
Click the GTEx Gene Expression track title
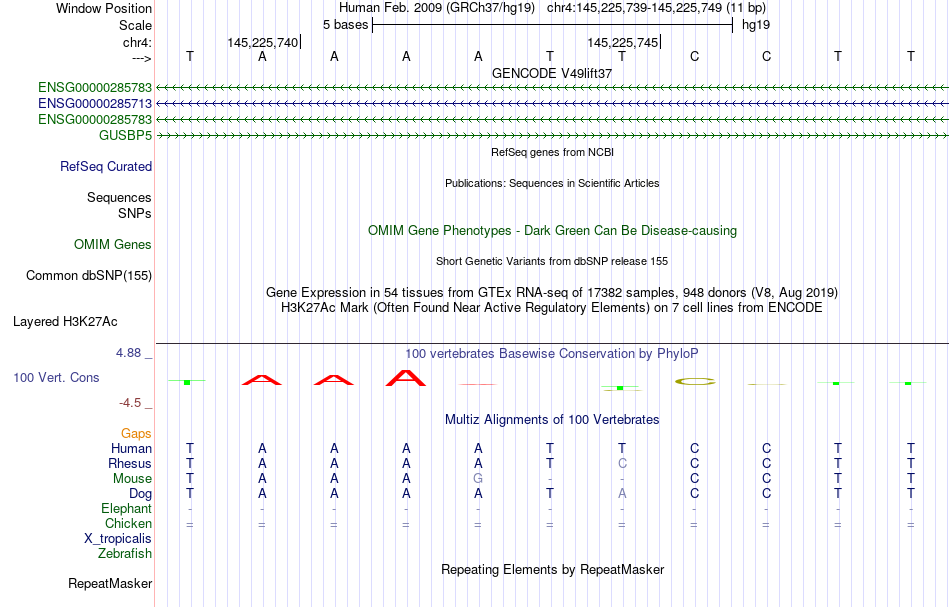pyautogui.click(x=552, y=293)
